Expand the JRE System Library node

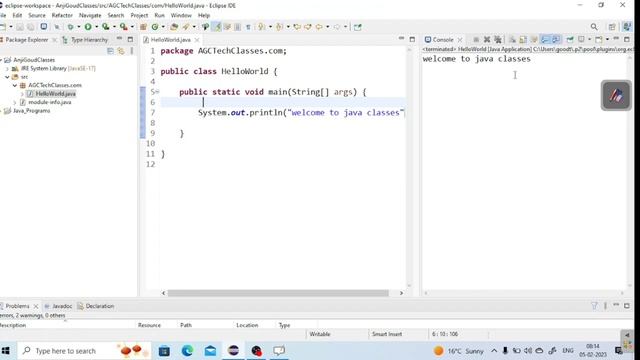[7, 69]
